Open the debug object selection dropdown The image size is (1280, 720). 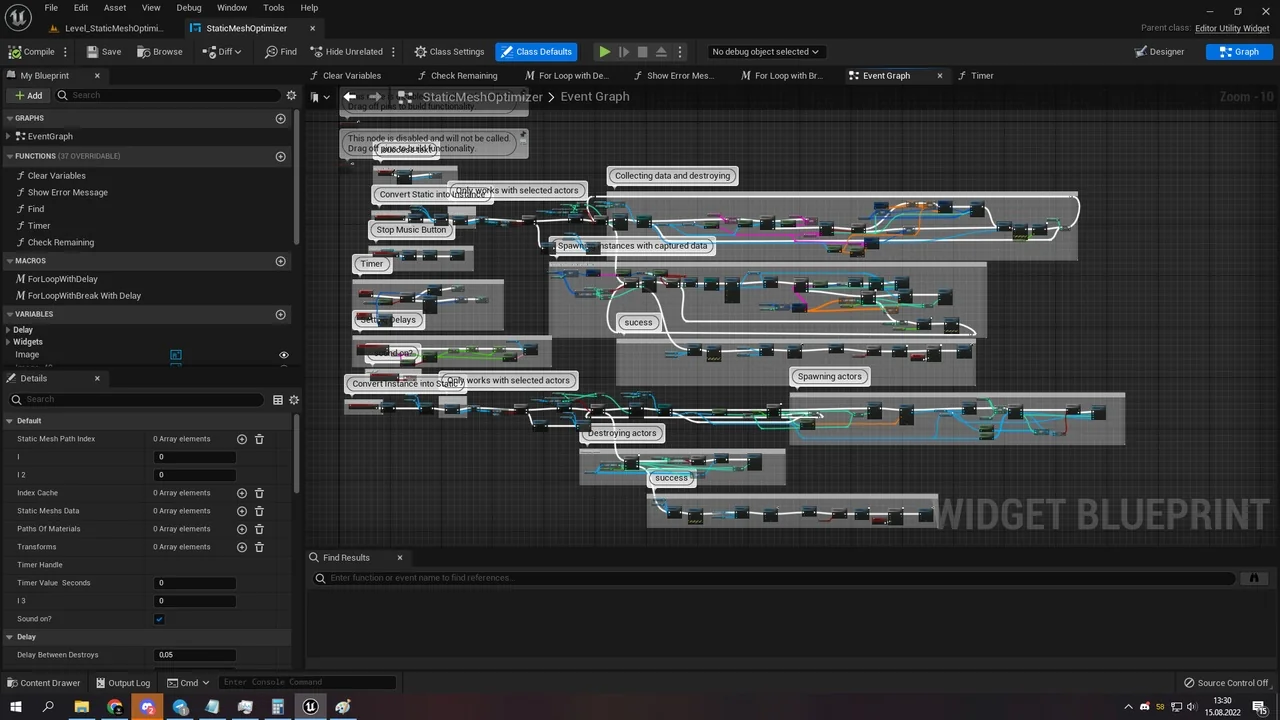pos(765,52)
